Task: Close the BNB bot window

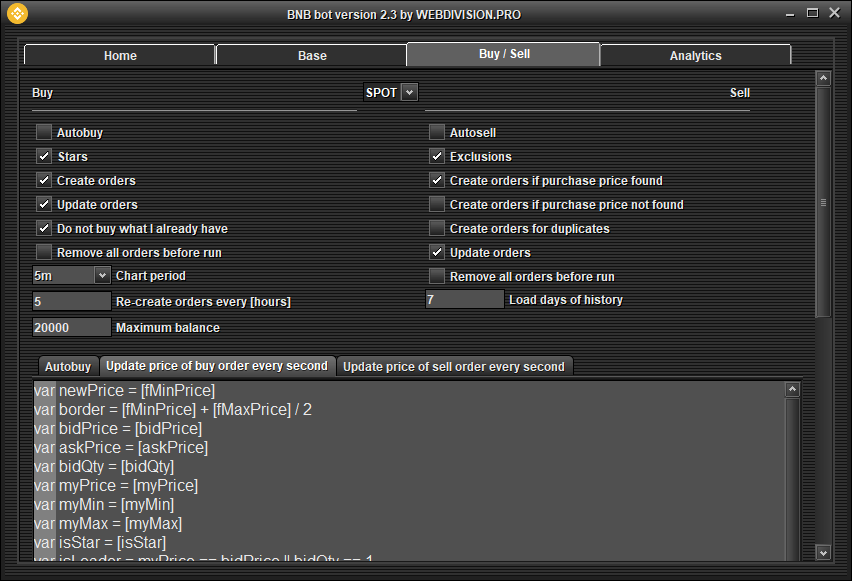Action: point(834,13)
